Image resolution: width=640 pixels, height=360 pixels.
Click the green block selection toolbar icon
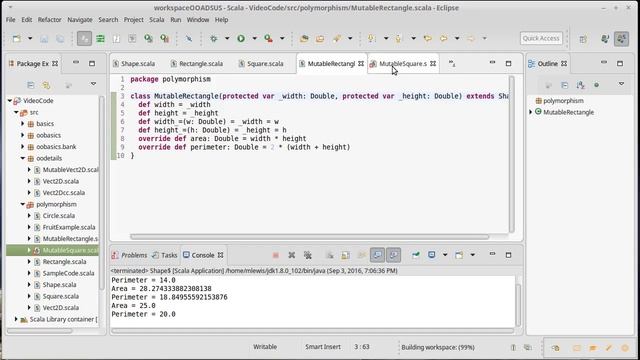(x=100, y=39)
